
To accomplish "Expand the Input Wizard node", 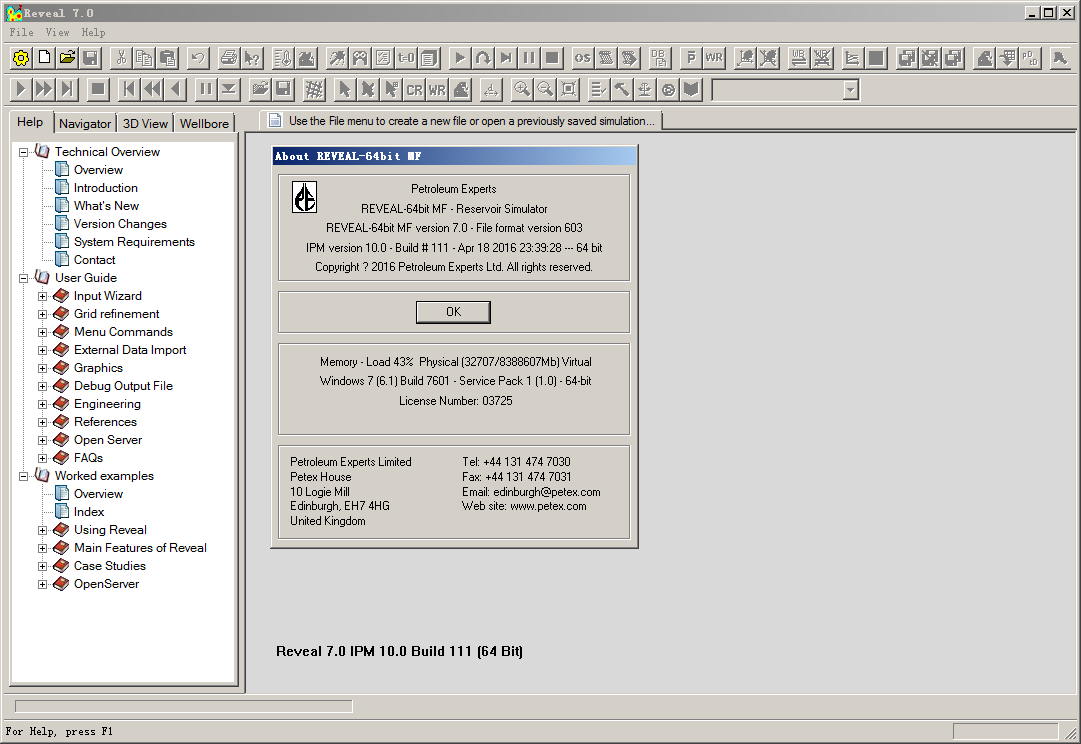I will pos(43,296).
